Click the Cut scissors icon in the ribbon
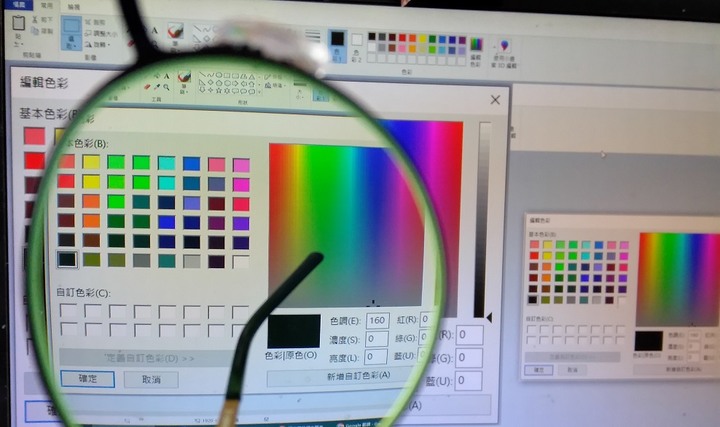Image resolution: width=720 pixels, height=427 pixels. (x=35, y=20)
